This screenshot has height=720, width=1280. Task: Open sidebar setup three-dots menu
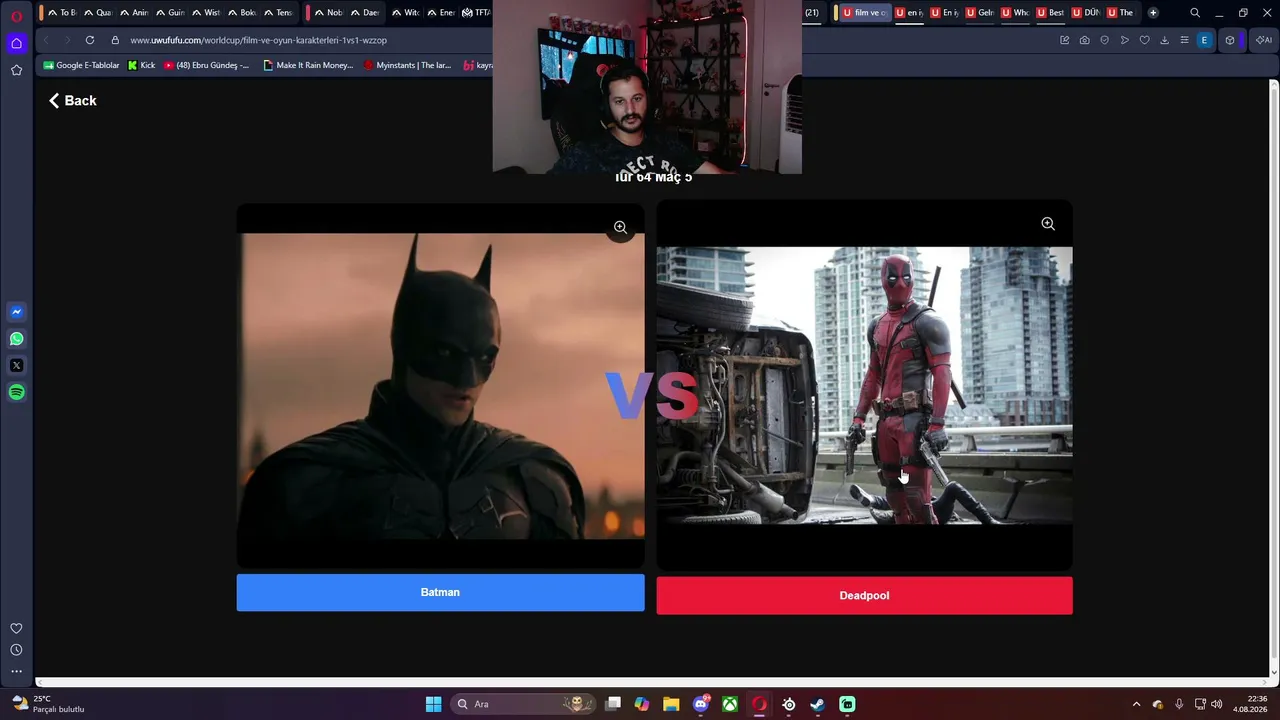[16, 672]
